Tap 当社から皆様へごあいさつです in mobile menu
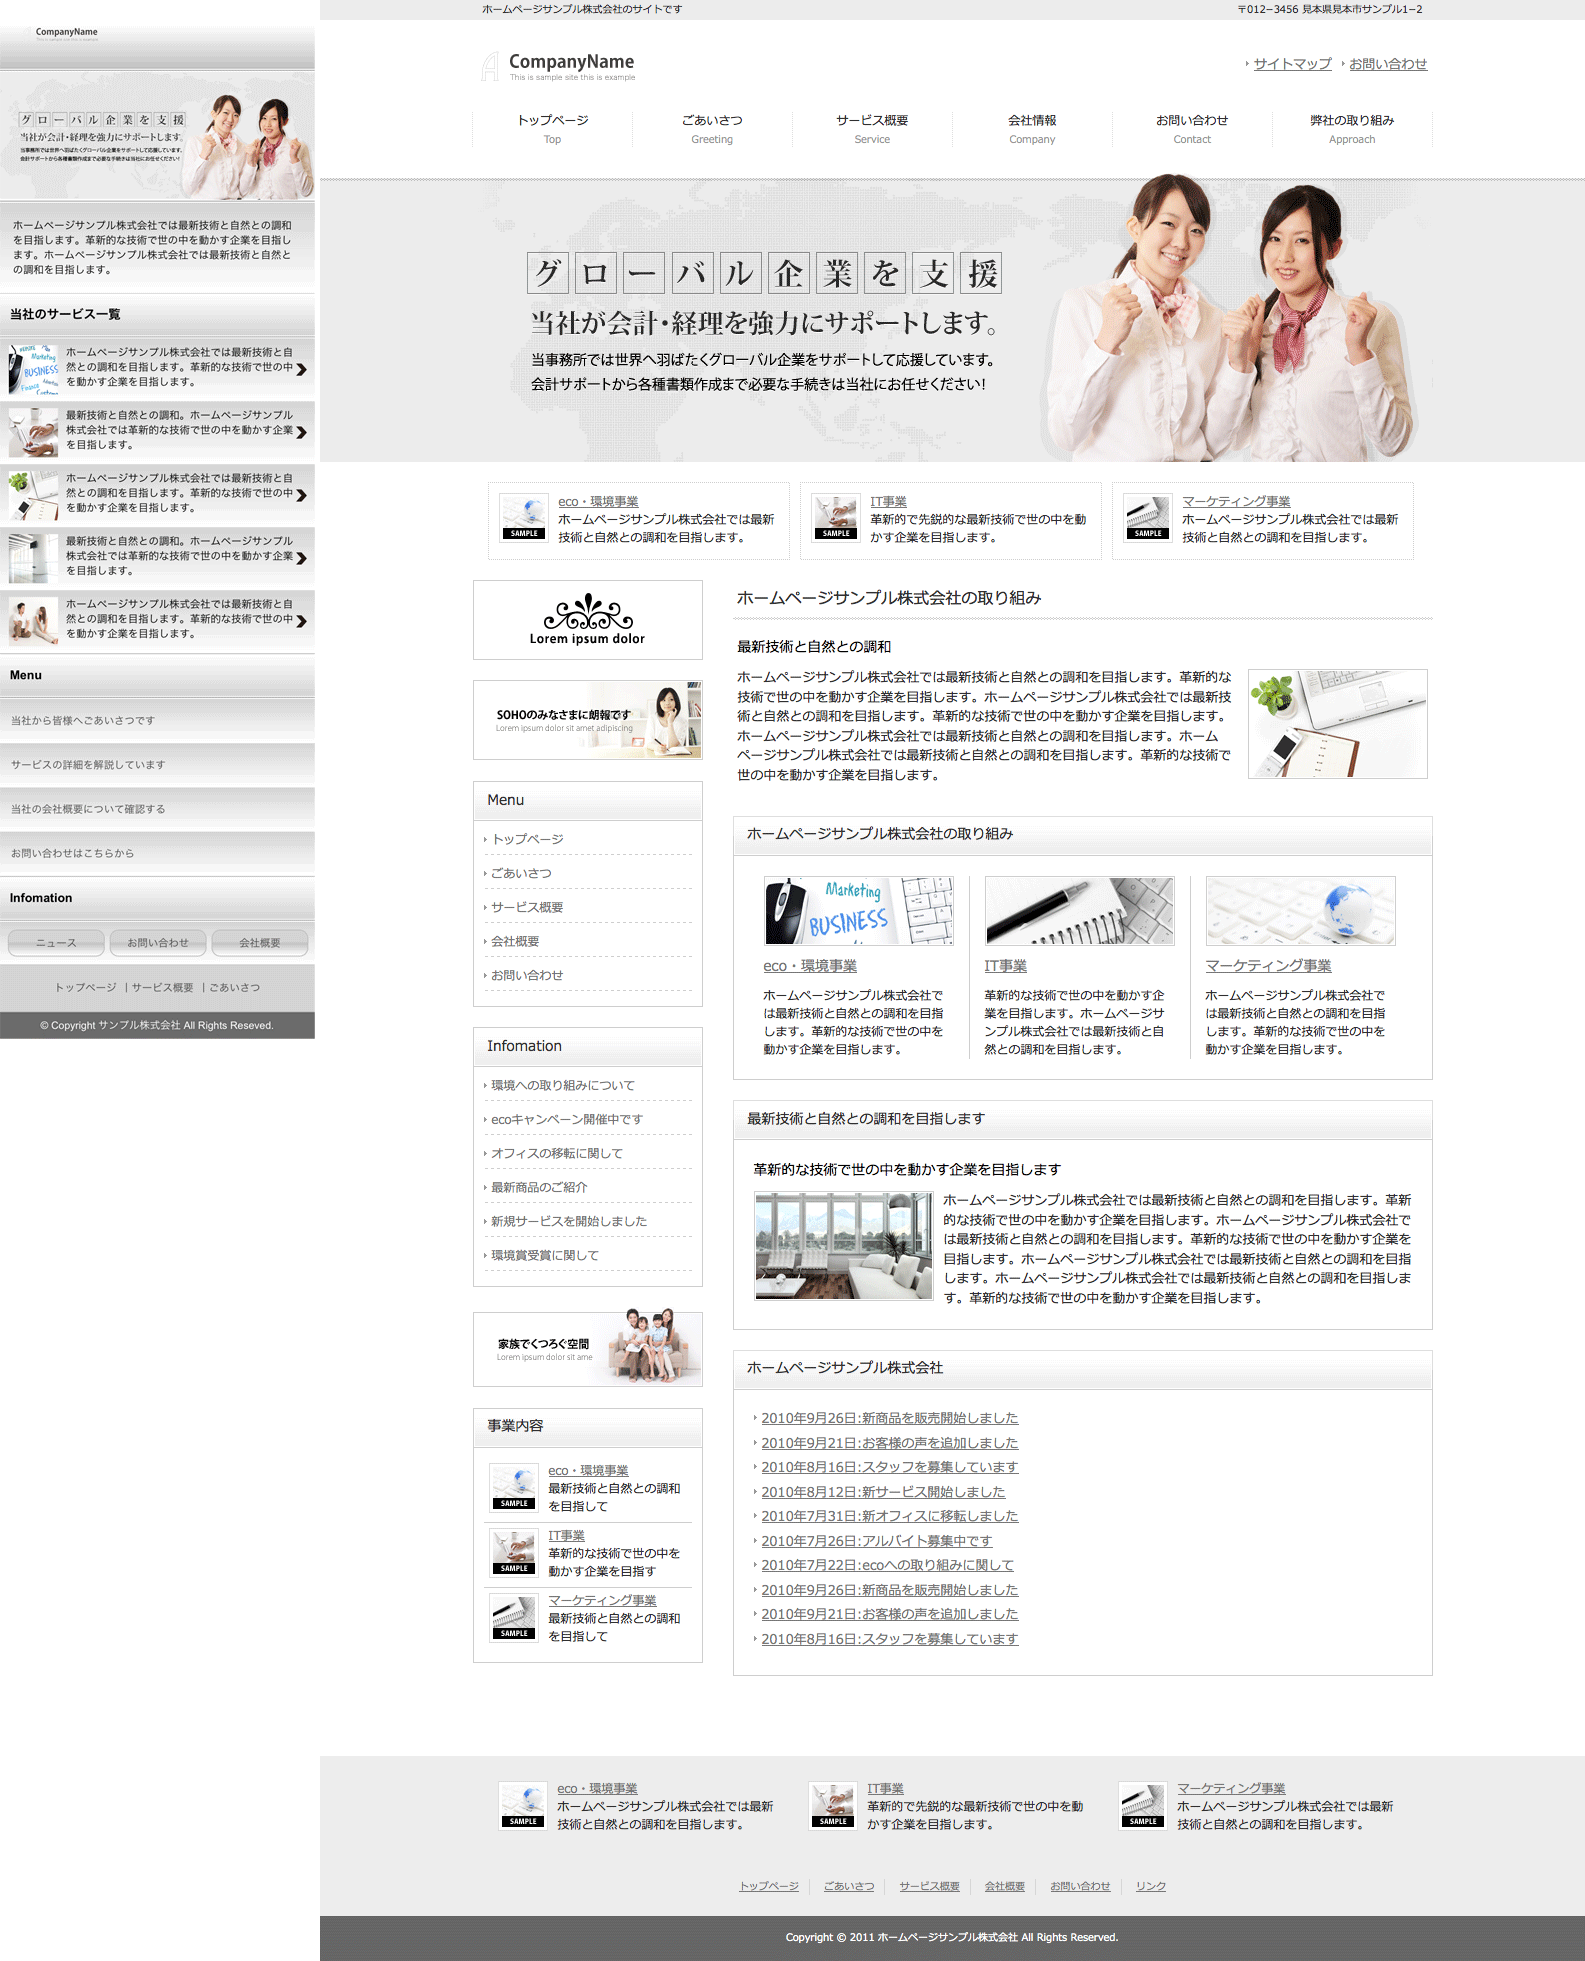This screenshot has width=1585, height=1961. point(83,720)
